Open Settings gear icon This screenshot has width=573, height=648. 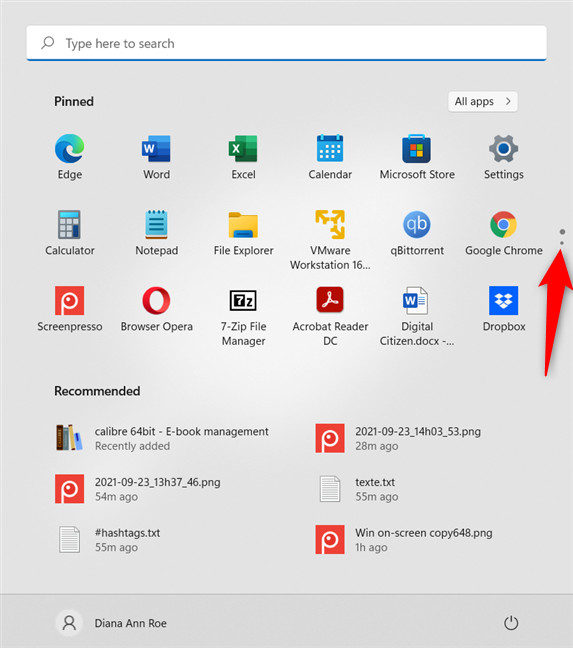[504, 157]
